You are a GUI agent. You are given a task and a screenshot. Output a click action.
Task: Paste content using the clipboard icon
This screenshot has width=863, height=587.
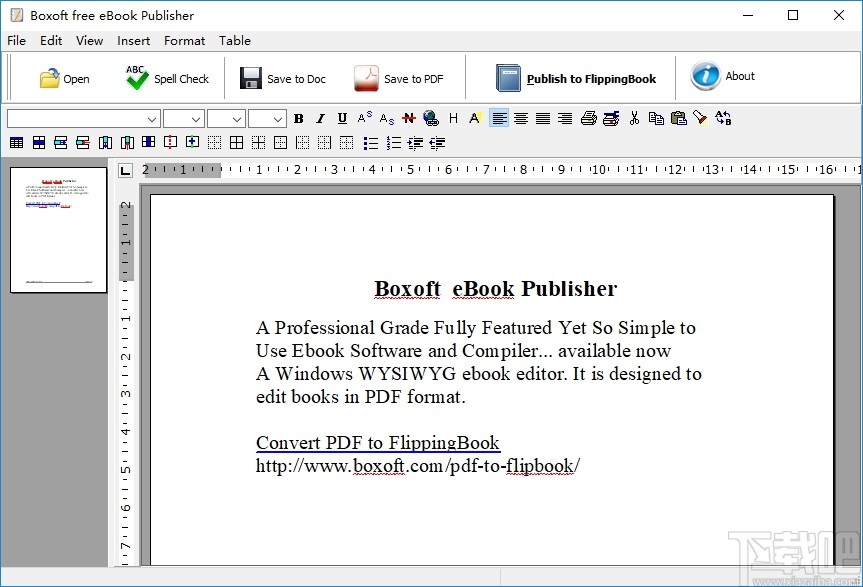(x=680, y=118)
